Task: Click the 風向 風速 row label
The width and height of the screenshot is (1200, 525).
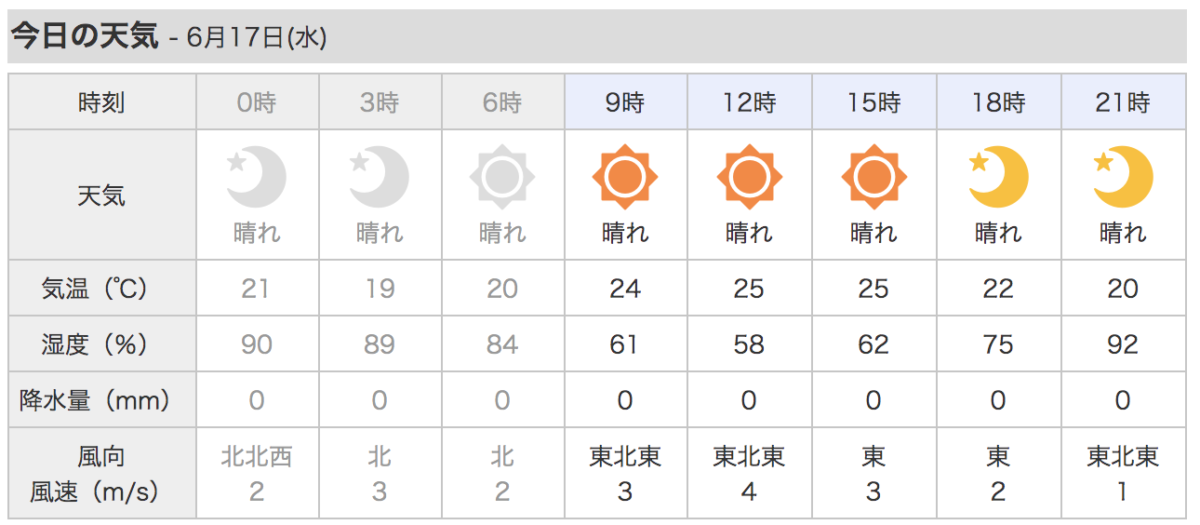Action: coord(102,474)
